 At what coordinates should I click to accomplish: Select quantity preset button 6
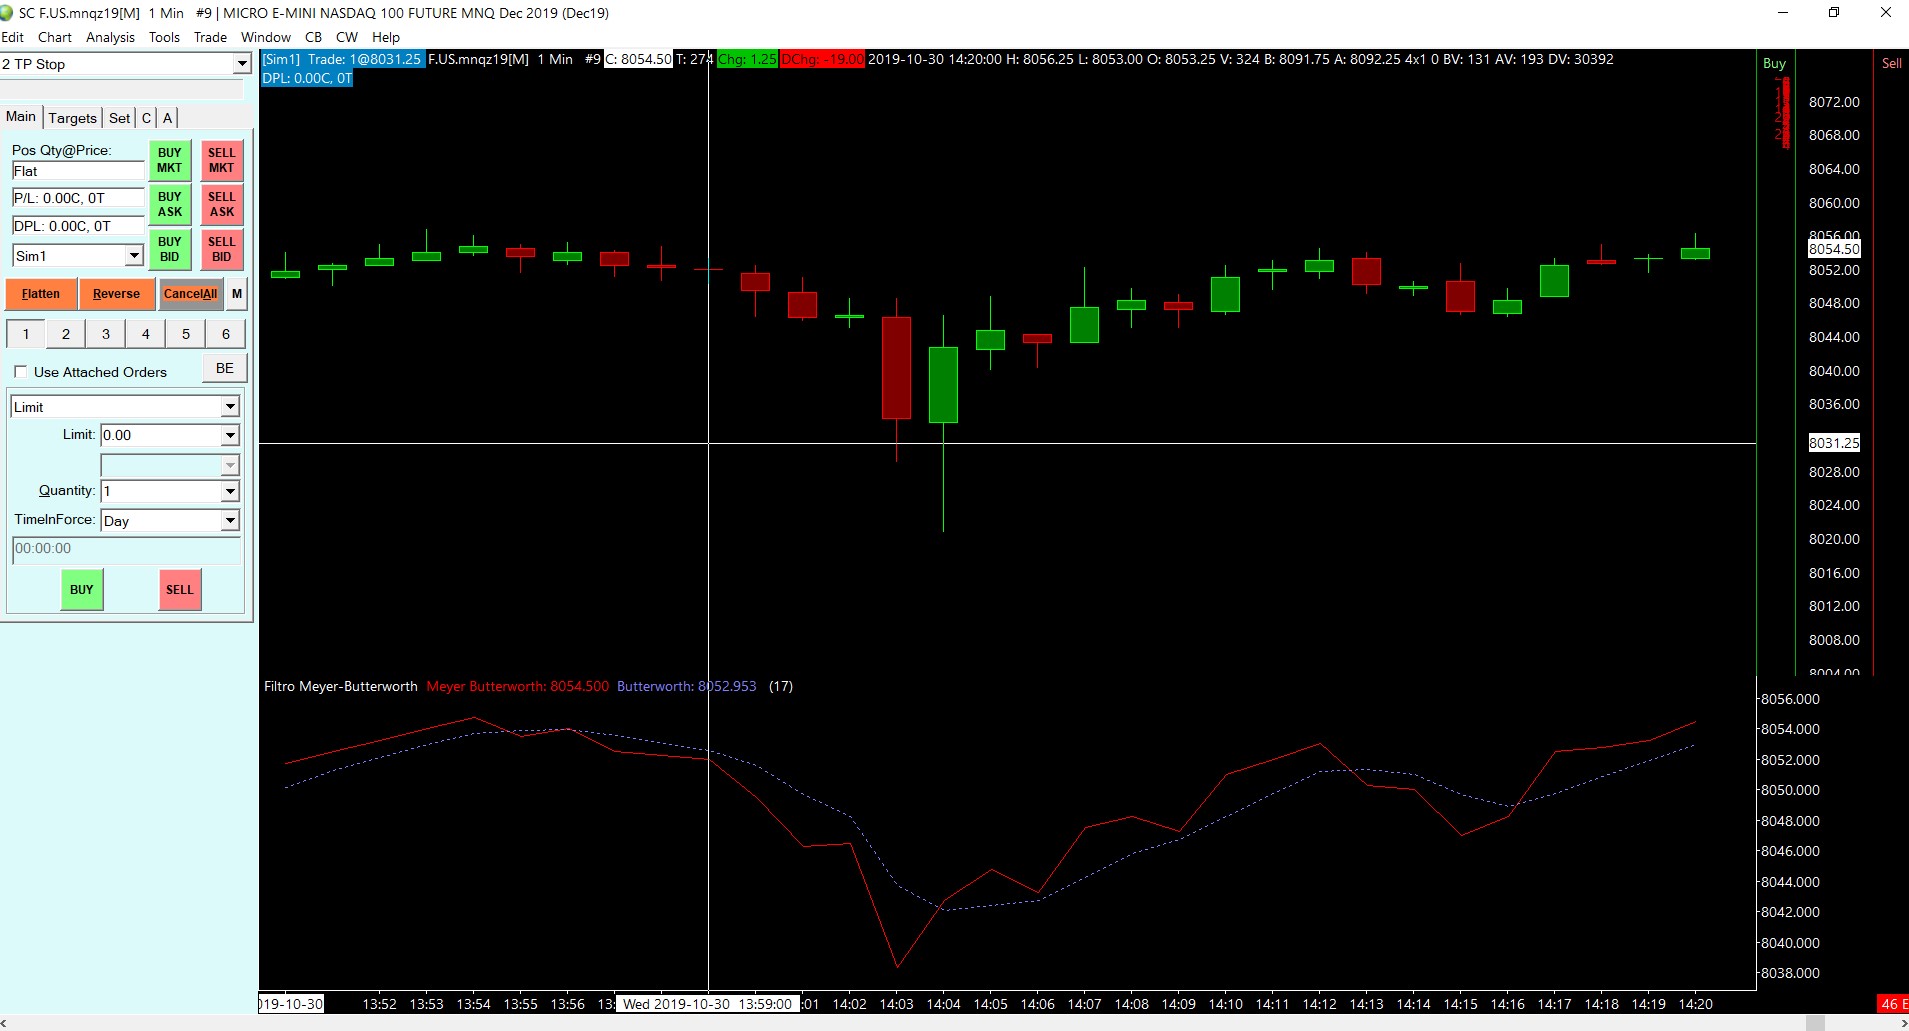click(x=226, y=334)
